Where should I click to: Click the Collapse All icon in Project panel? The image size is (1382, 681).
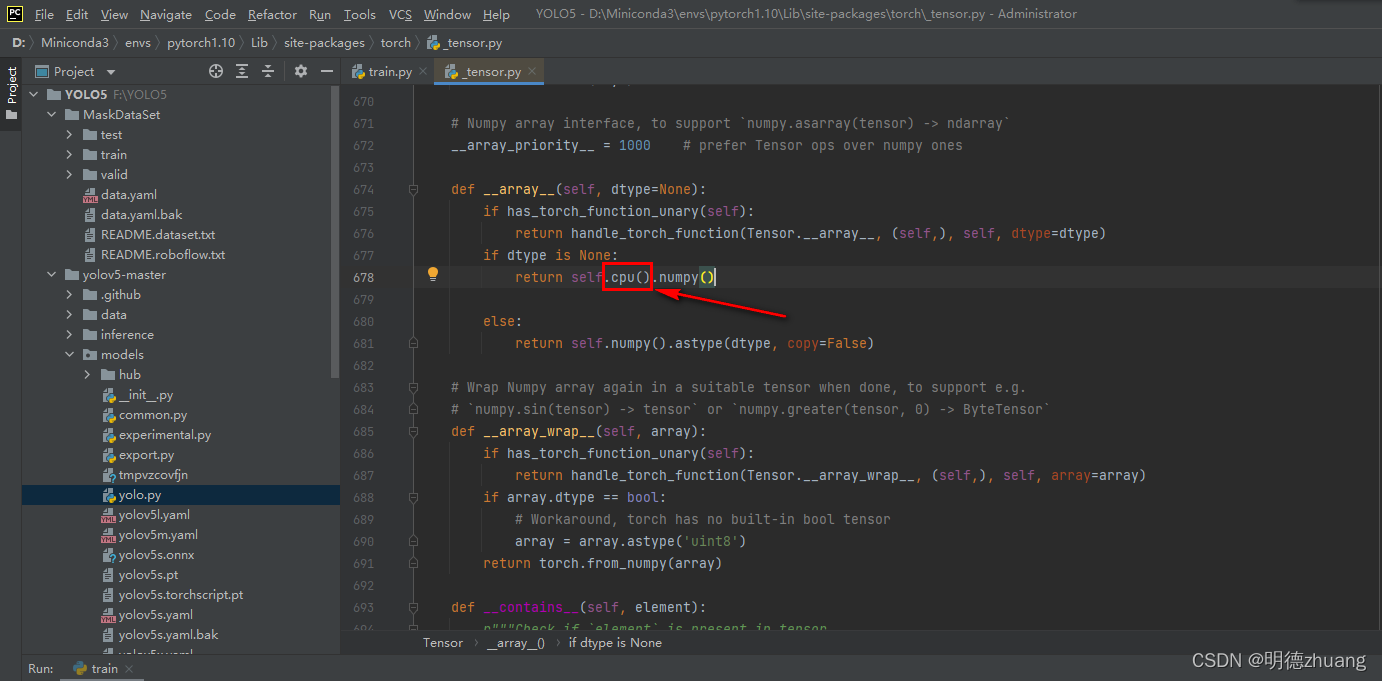pyautogui.click(x=268, y=71)
